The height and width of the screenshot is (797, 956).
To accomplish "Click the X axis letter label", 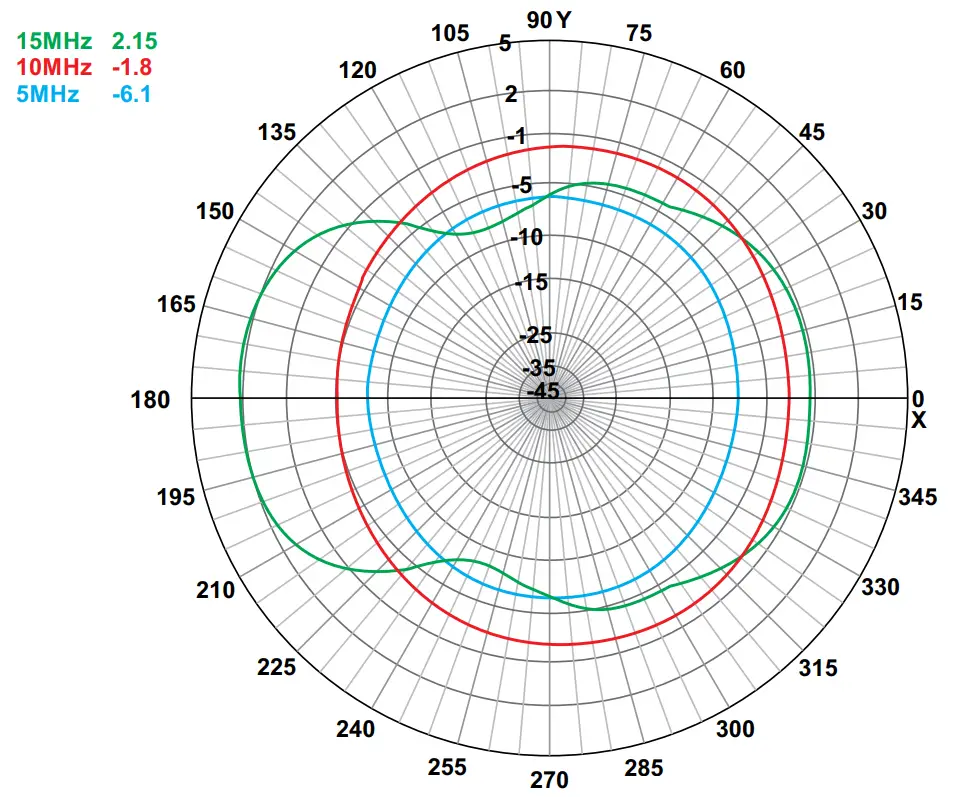I will pyautogui.click(x=918, y=421).
